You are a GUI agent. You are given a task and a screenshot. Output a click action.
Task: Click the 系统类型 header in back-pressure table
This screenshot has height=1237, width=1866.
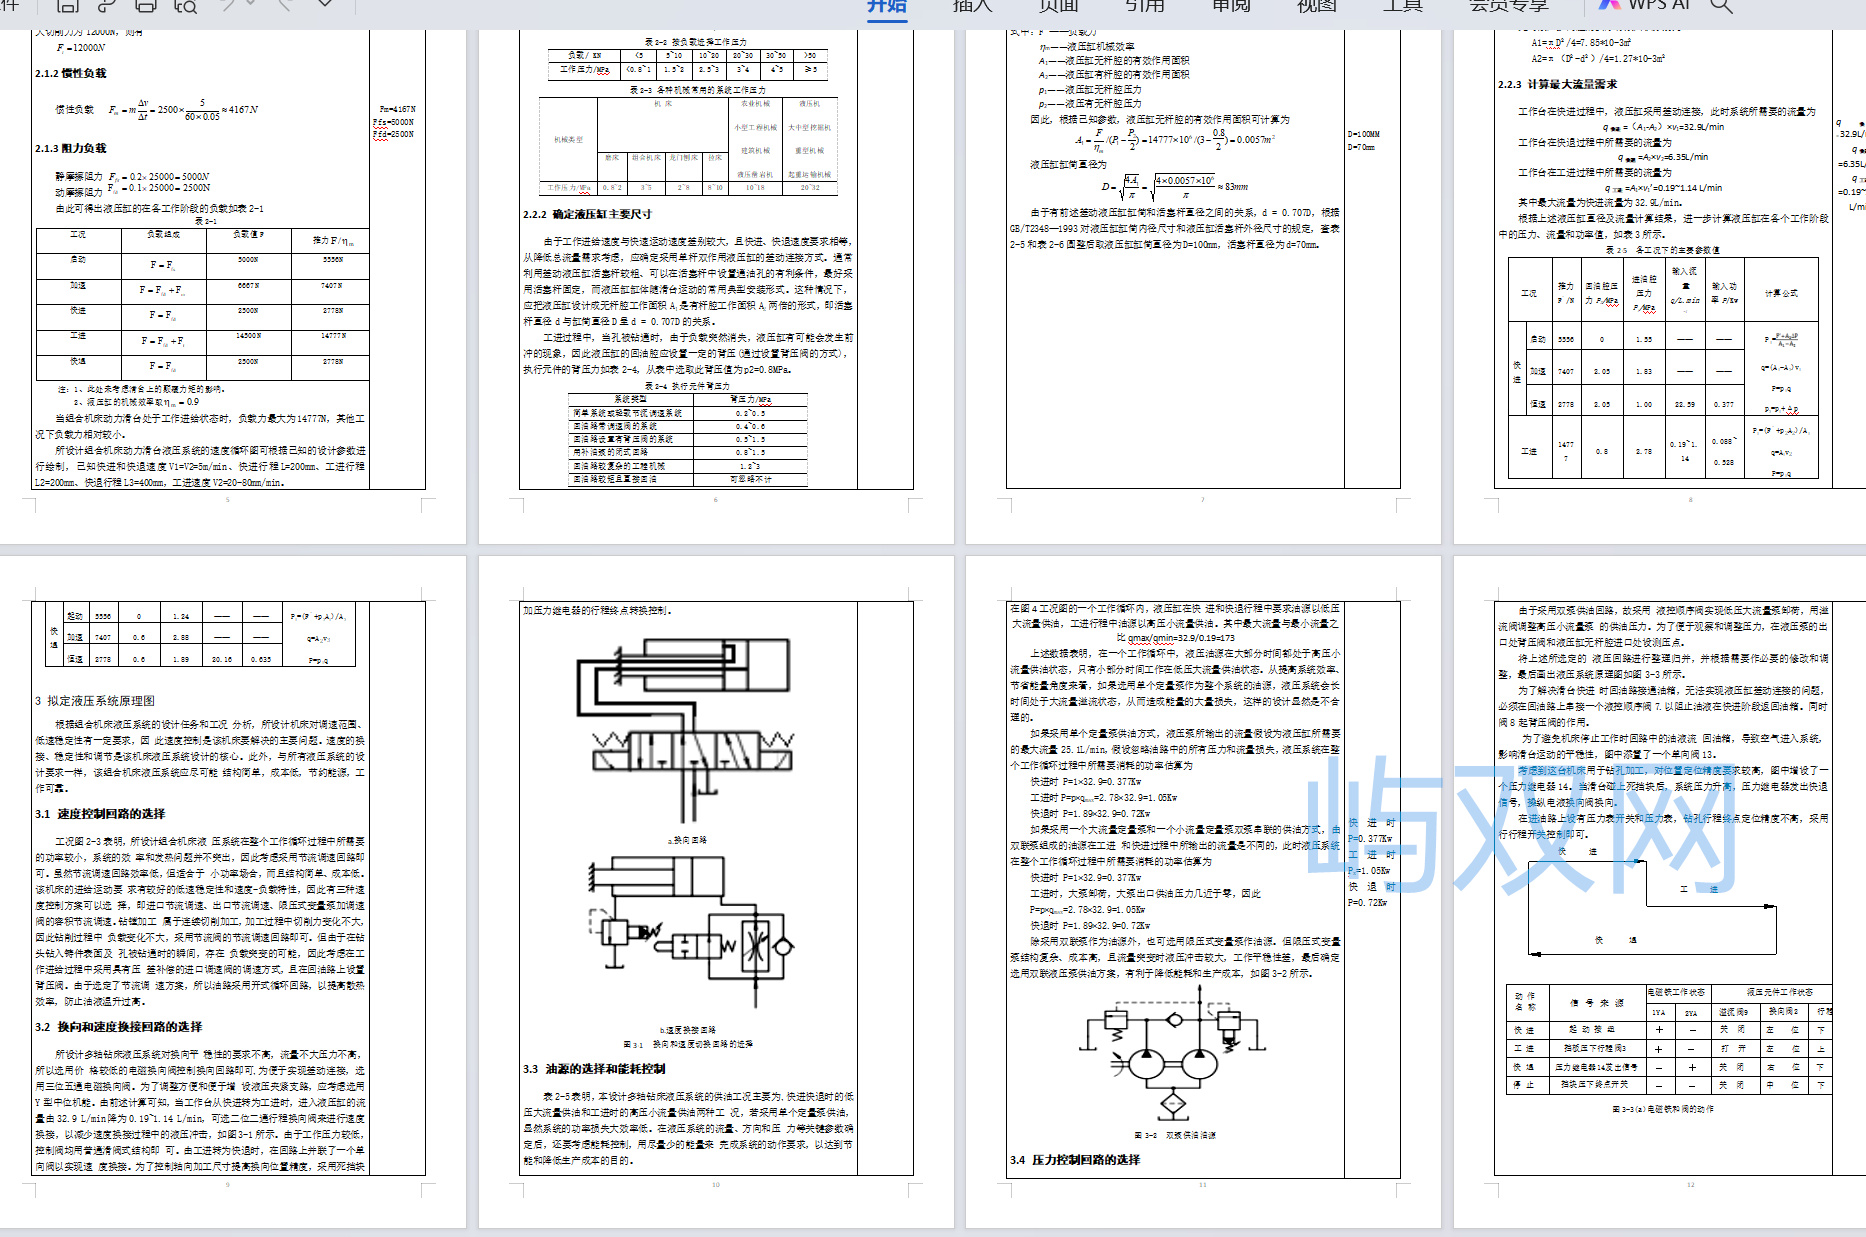(x=630, y=399)
